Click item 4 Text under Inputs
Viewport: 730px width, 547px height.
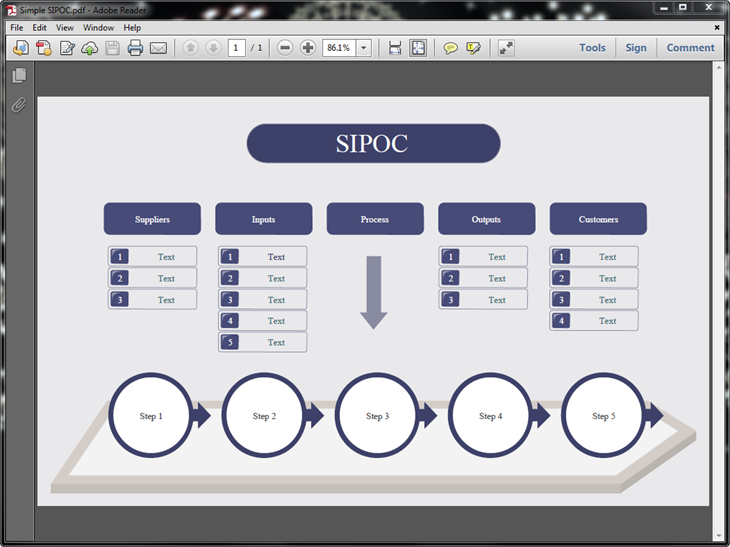tap(263, 321)
